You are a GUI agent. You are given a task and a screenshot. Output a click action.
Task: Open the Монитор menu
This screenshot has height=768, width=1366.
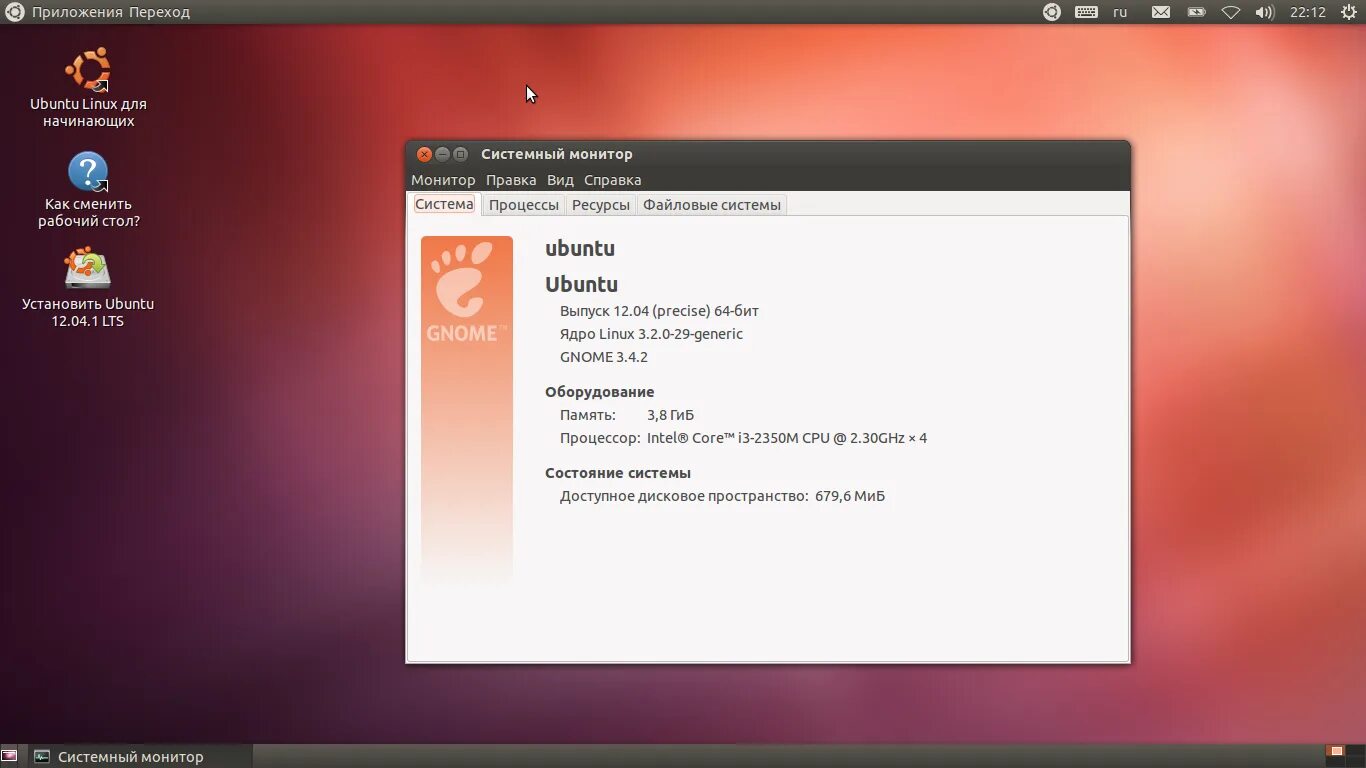(x=443, y=180)
